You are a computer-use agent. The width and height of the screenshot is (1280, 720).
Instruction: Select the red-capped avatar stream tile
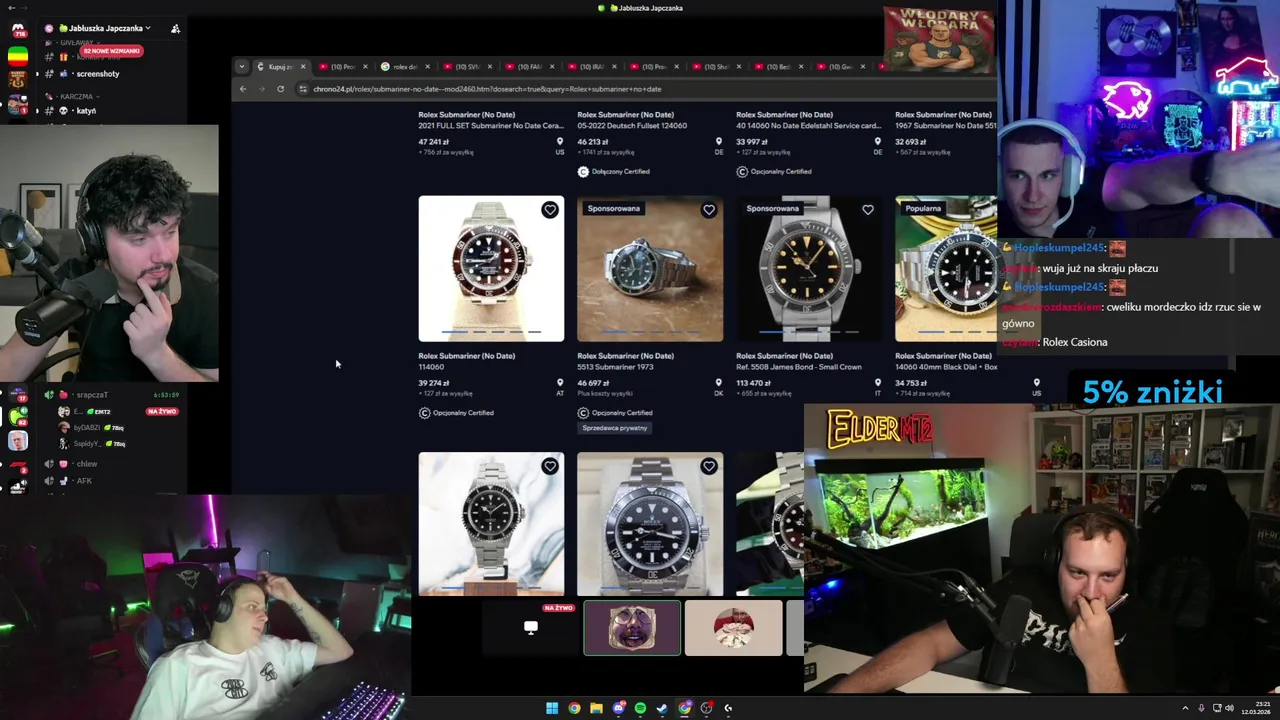(x=734, y=628)
